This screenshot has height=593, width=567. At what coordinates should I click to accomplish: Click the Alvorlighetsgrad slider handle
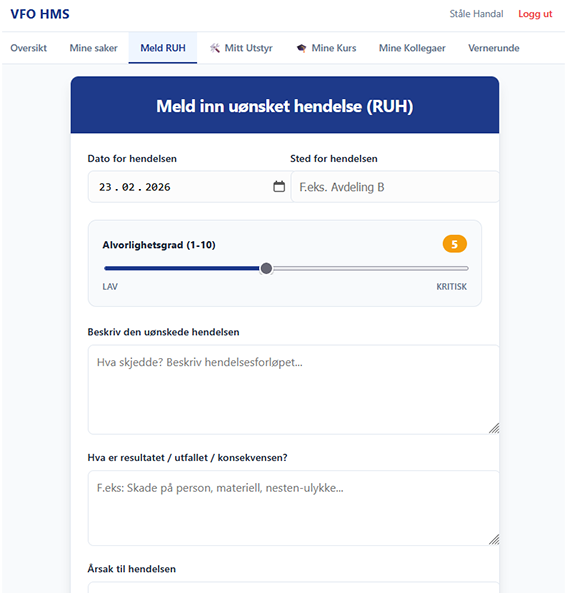coord(266,269)
